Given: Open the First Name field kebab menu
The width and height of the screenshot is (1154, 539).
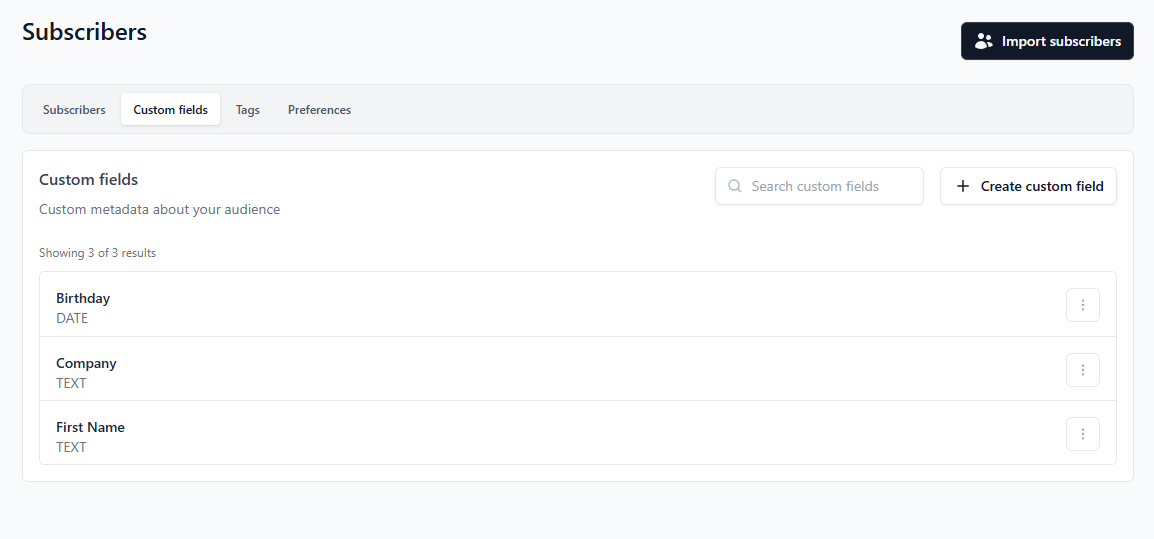Looking at the screenshot, I should pyautogui.click(x=1082, y=434).
